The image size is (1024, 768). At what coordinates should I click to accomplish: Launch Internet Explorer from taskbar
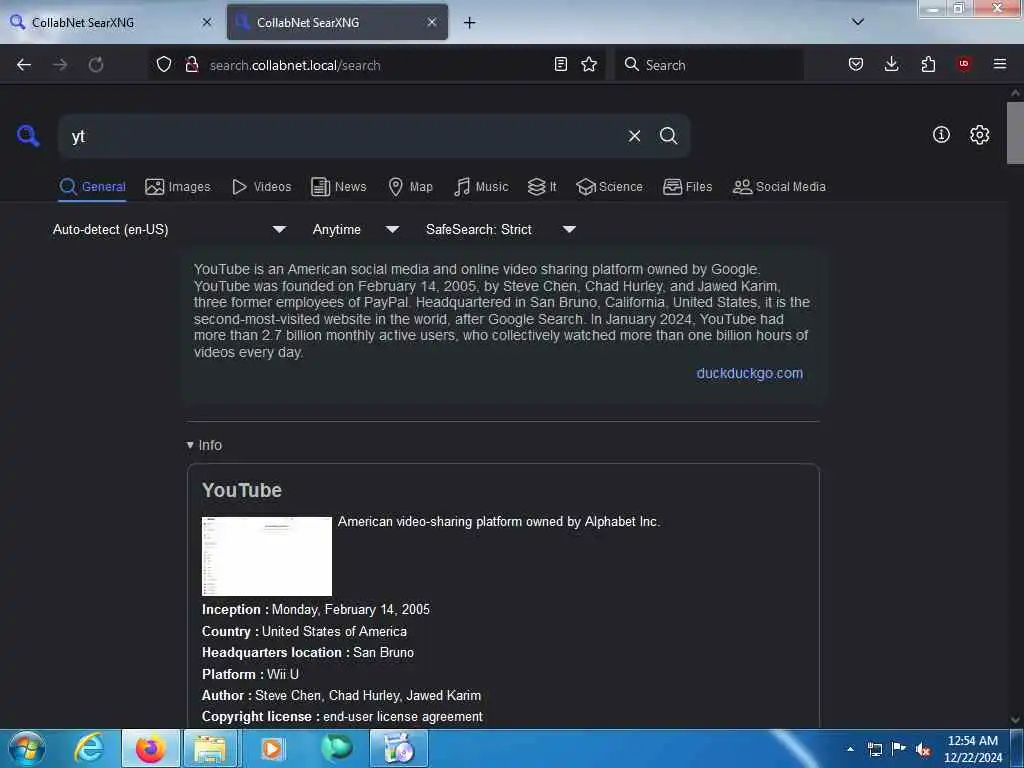tap(89, 748)
